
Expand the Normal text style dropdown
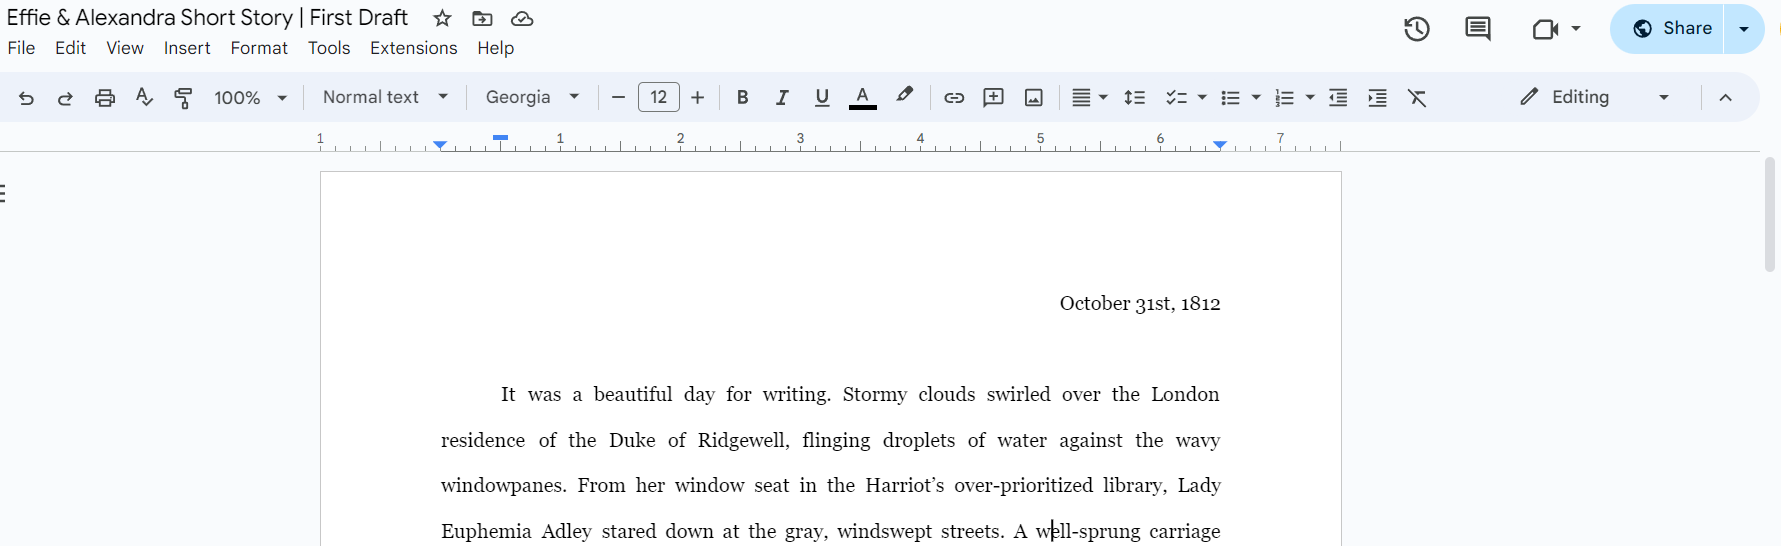[385, 97]
